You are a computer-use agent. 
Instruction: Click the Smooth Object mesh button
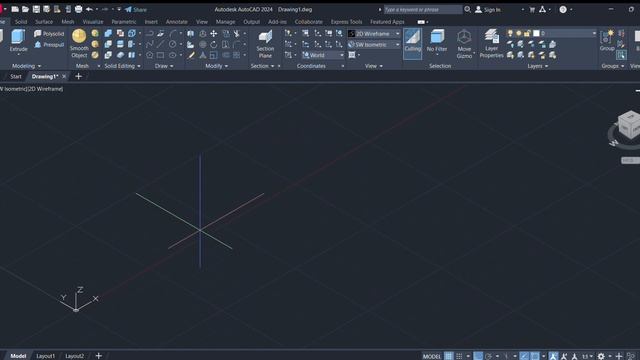[x=79, y=43]
